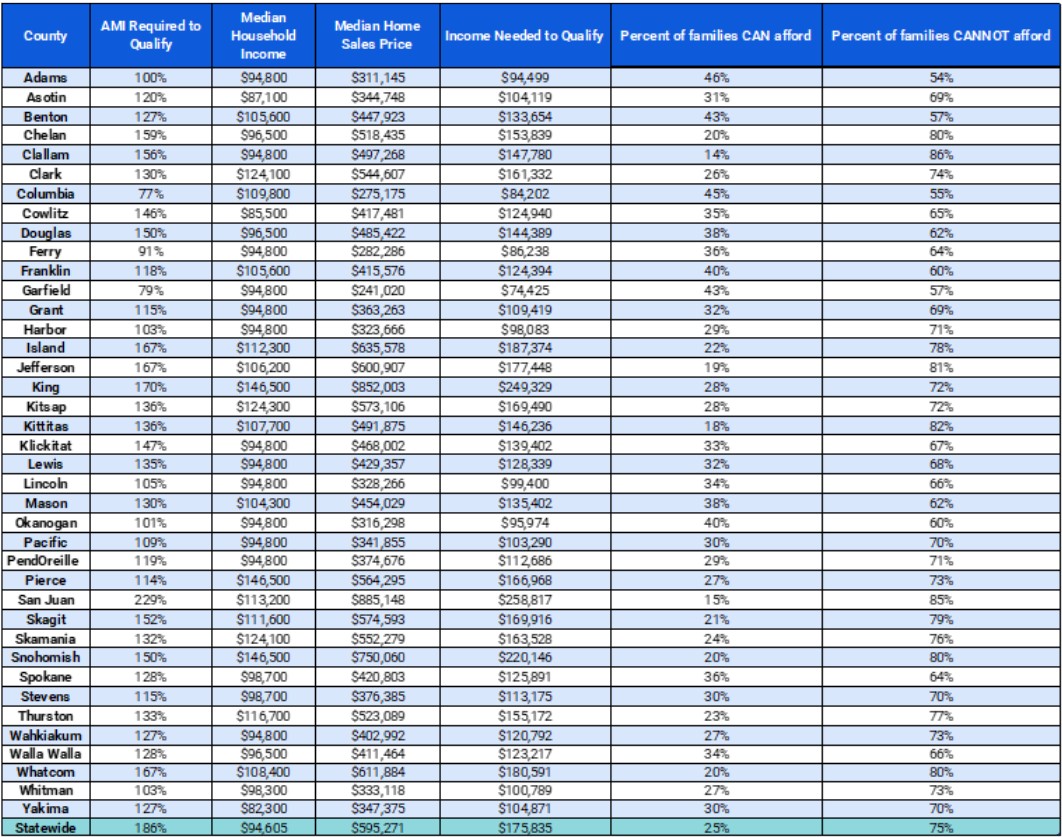1062x837 pixels.
Task: Click the Klickitat row label
Action: 45,446
